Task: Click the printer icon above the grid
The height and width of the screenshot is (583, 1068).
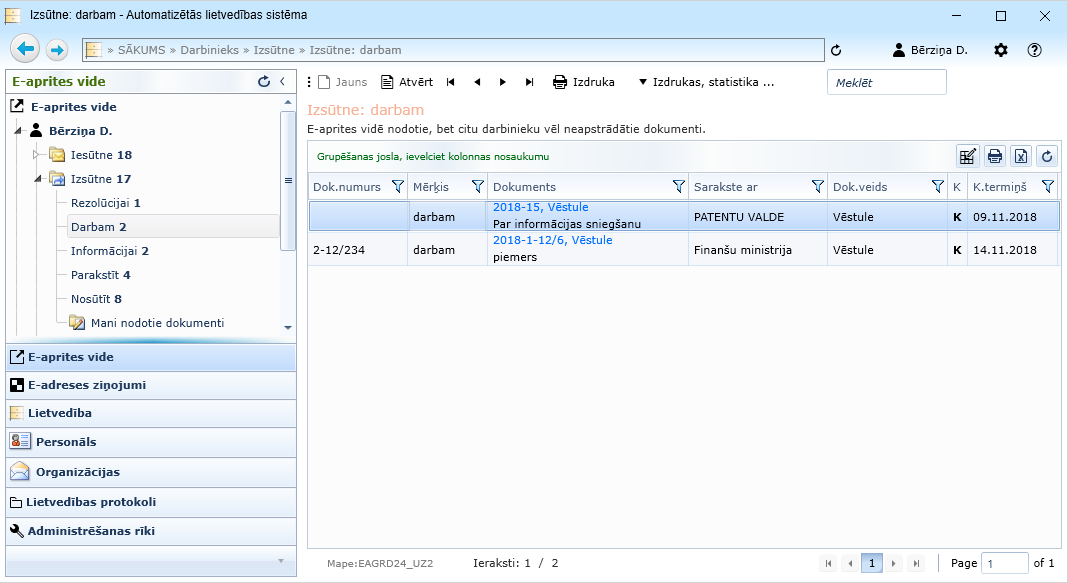Action: coord(995,155)
